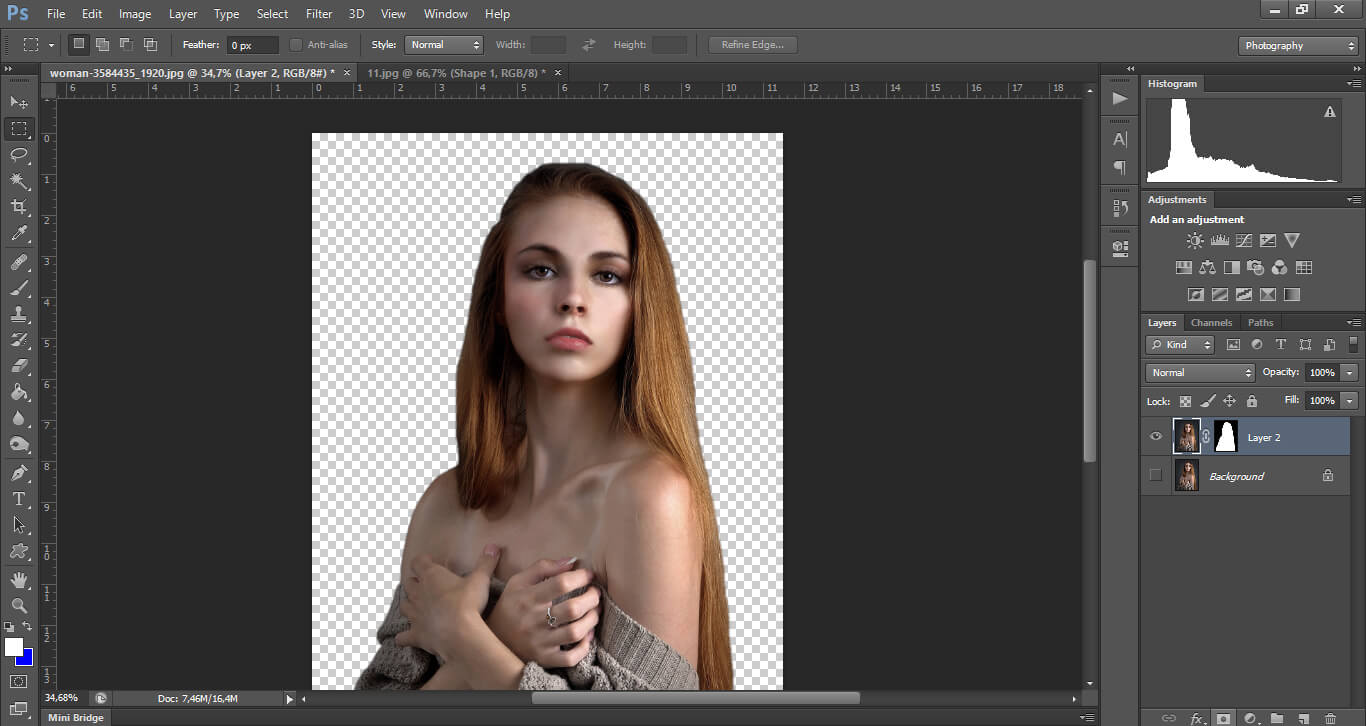
Task: Click the Create new layer icon
Action: click(1303, 718)
